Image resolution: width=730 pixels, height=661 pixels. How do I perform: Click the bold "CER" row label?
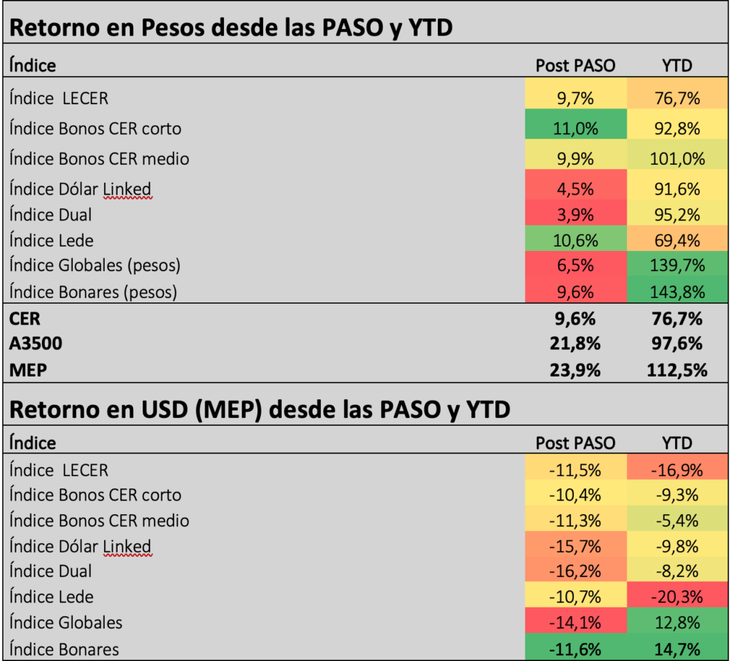coord(25,319)
